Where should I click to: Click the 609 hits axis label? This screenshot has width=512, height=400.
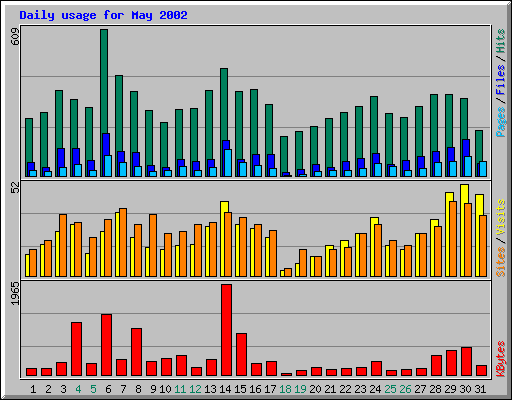pyautogui.click(x=15, y=37)
